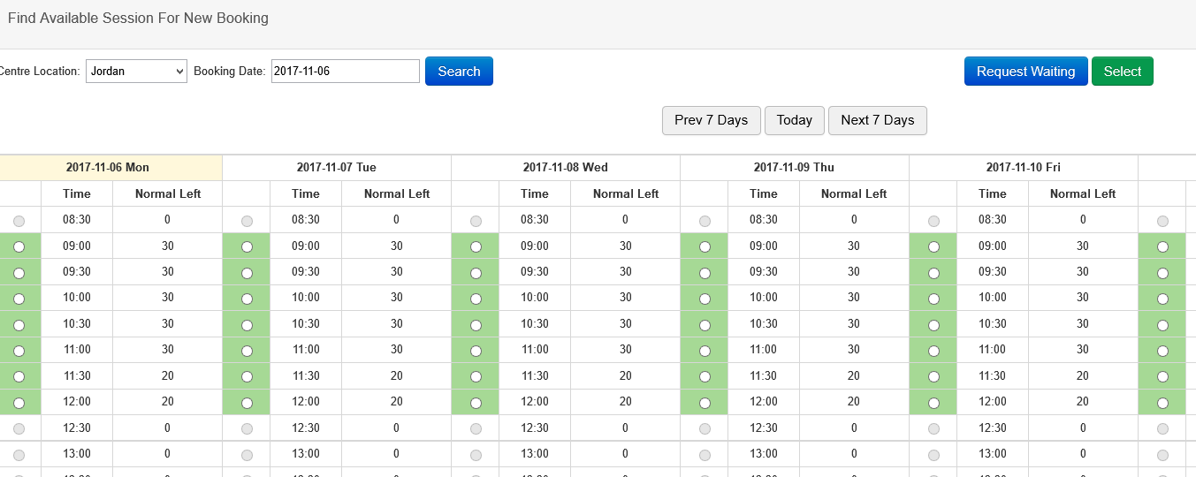Click Normal Left header under Monday
1196x477 pixels.
[x=168, y=194]
